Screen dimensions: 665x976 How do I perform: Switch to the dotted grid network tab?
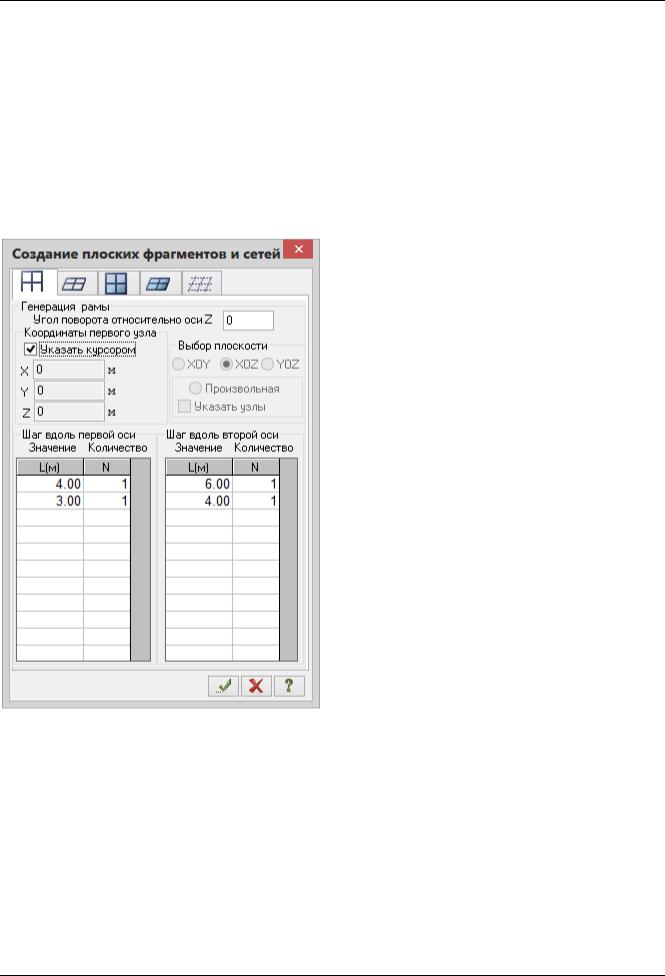click(200, 284)
